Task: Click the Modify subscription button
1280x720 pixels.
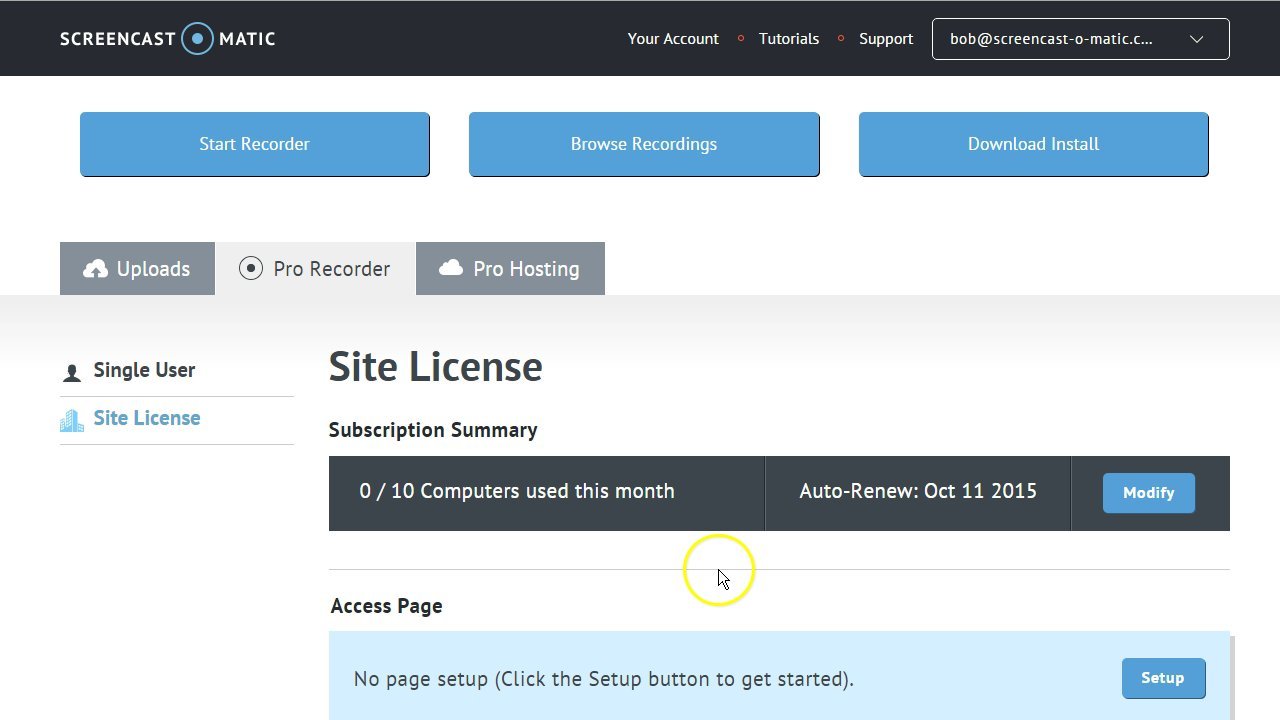Action: click(x=1149, y=493)
